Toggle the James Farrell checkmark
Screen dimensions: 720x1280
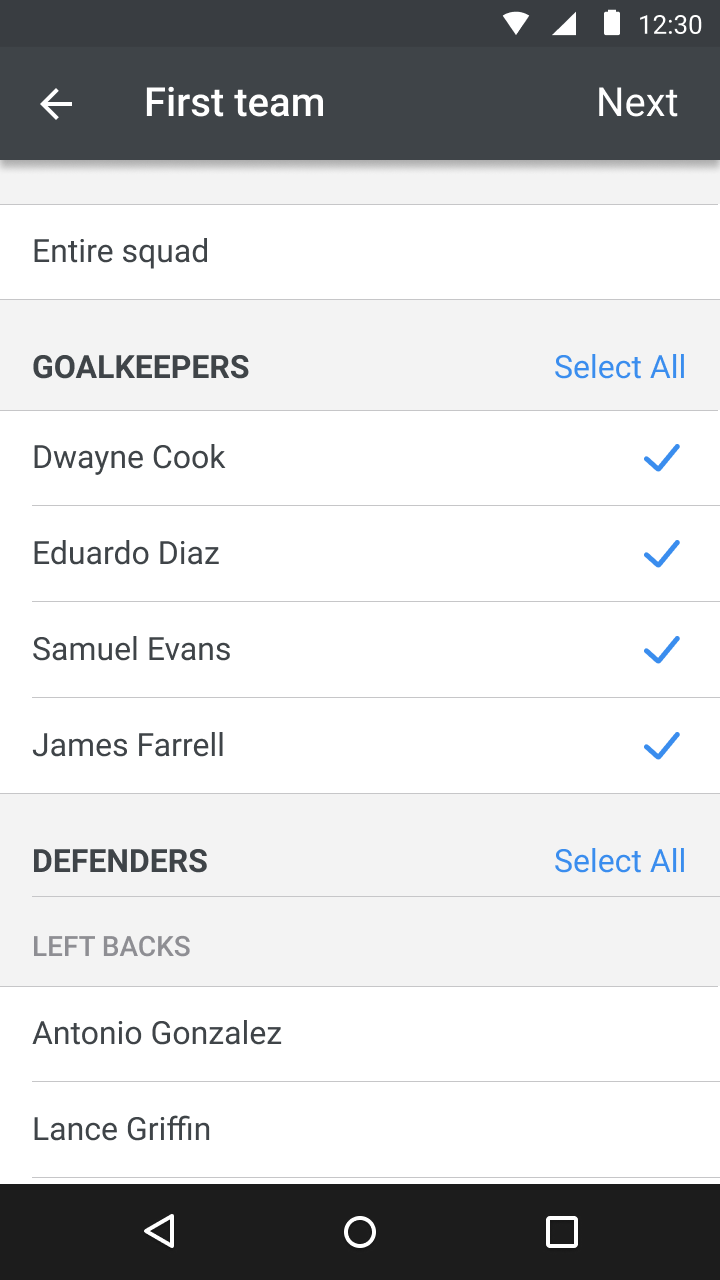click(x=661, y=746)
